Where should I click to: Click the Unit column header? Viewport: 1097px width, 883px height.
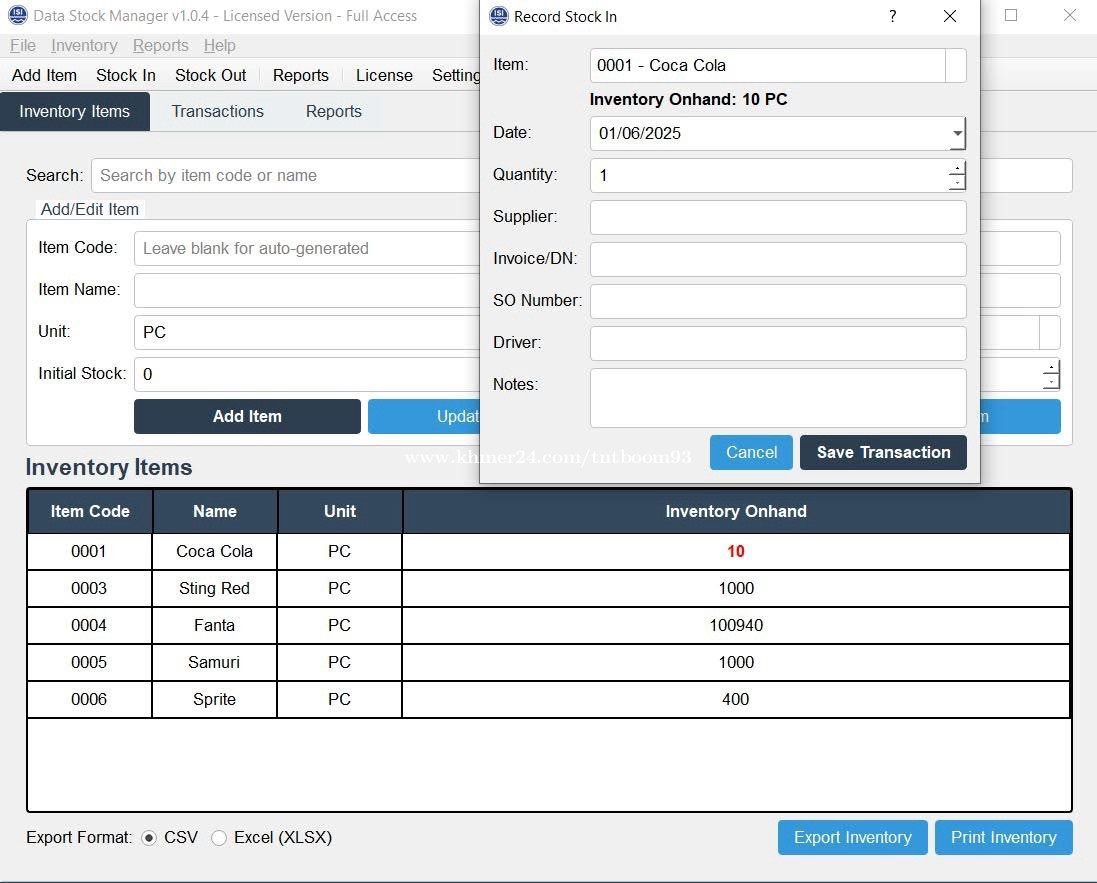(340, 511)
